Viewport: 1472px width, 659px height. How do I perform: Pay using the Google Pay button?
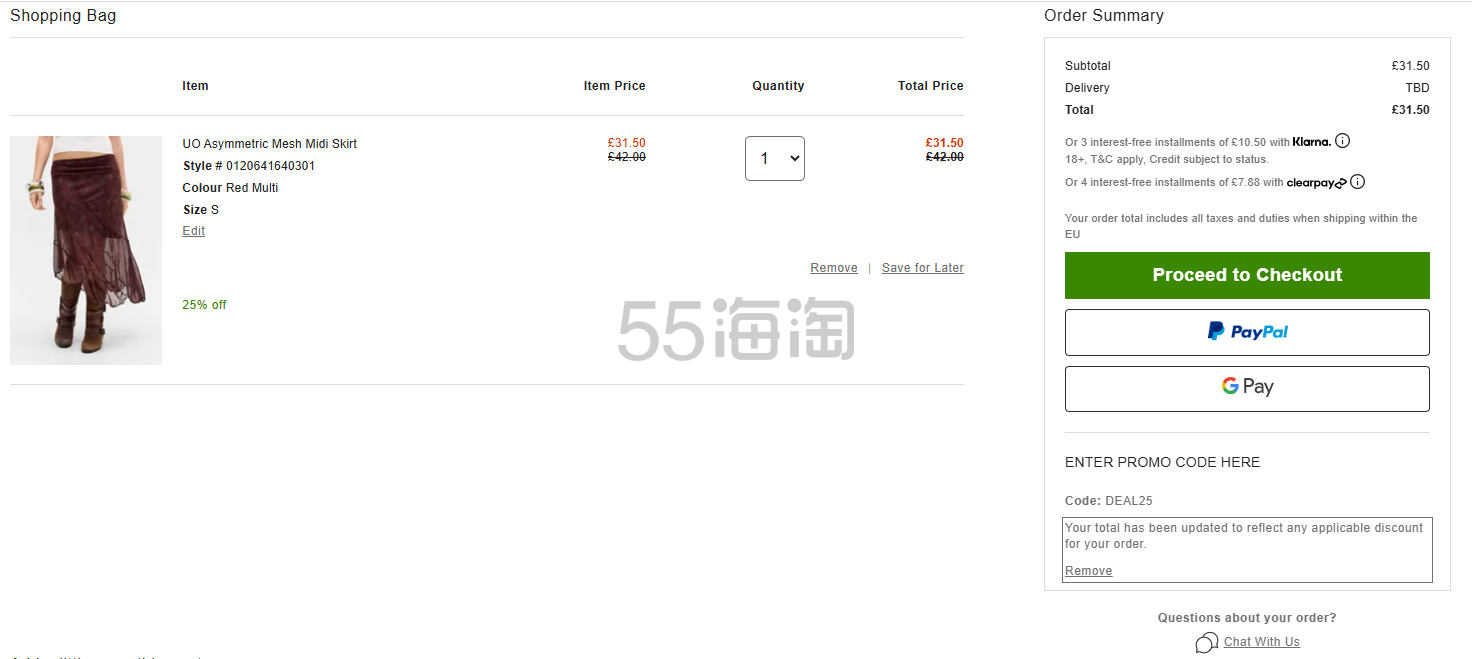pyautogui.click(x=1247, y=388)
